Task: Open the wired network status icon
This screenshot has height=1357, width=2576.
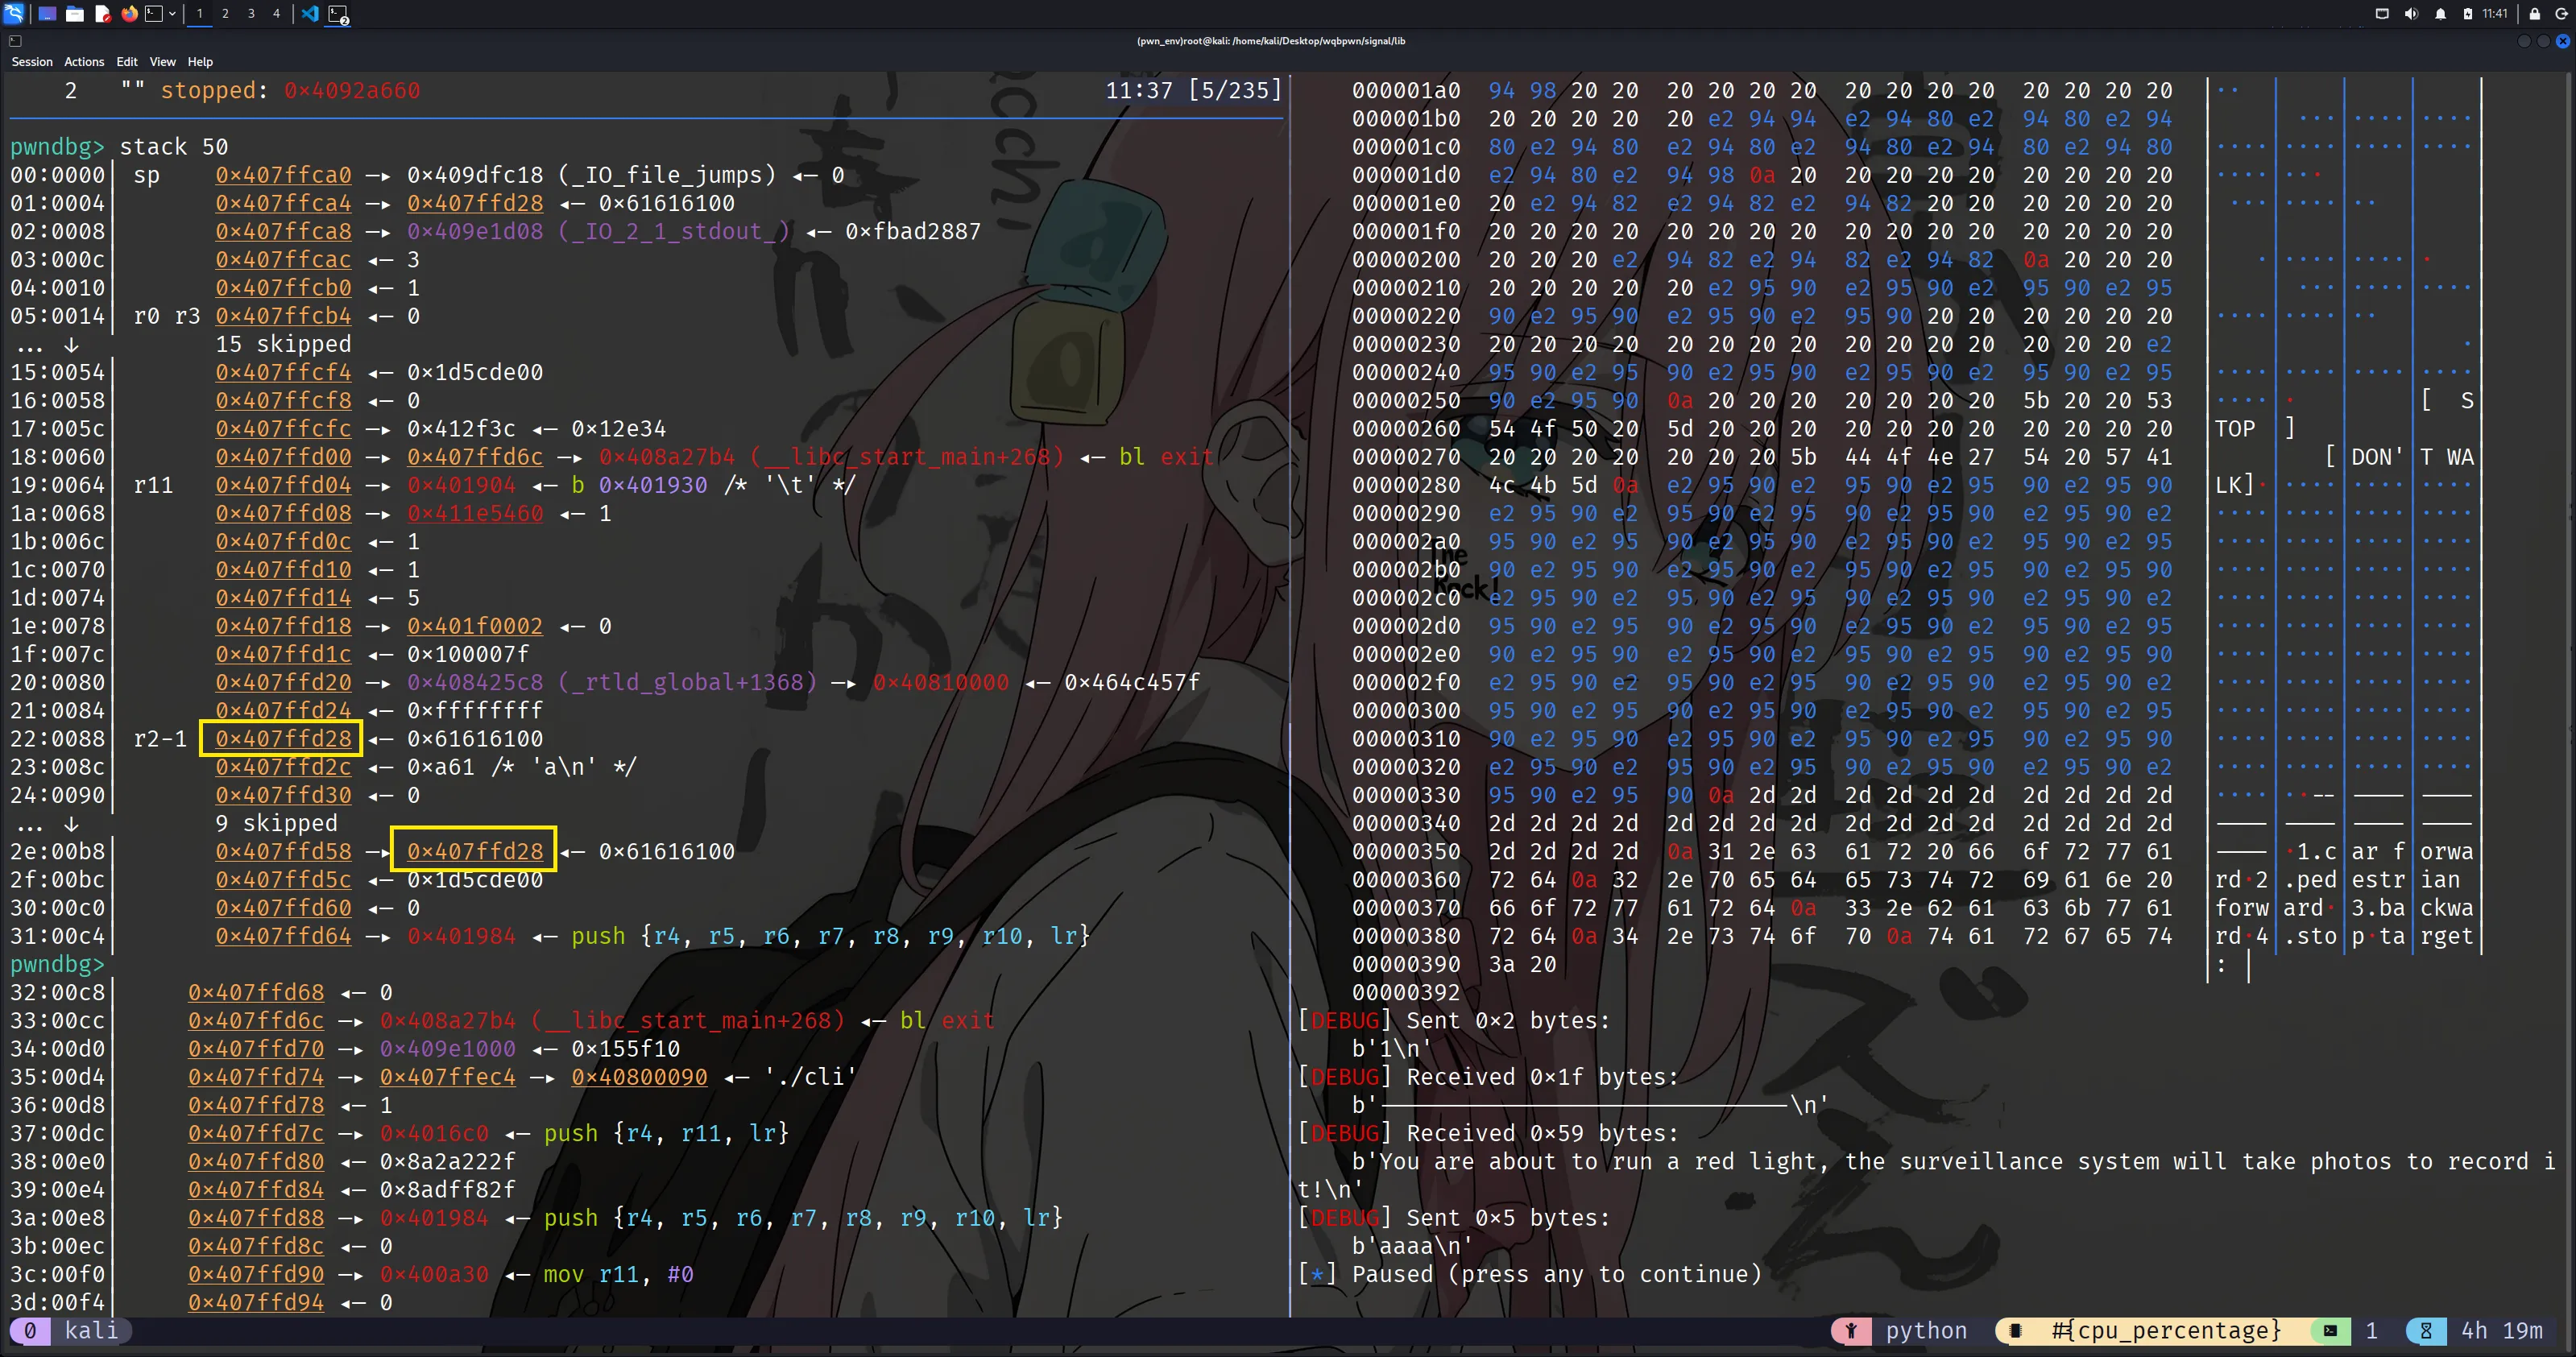Action: tap(2382, 14)
